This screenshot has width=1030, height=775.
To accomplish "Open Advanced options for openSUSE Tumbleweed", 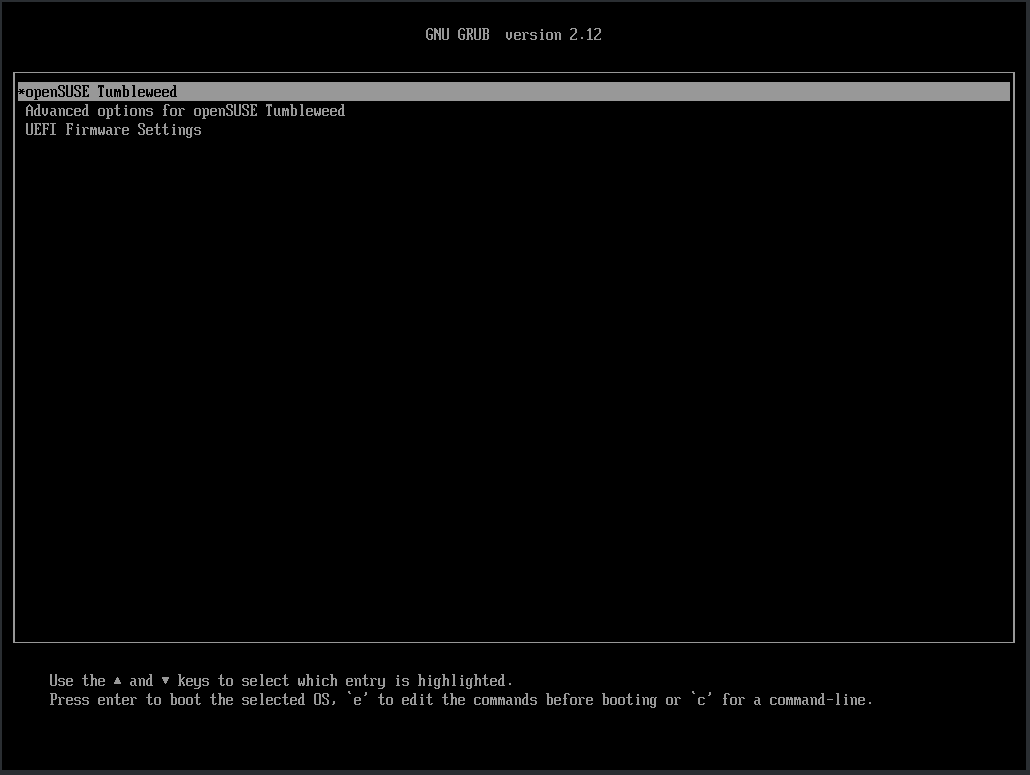I will 185,110.
